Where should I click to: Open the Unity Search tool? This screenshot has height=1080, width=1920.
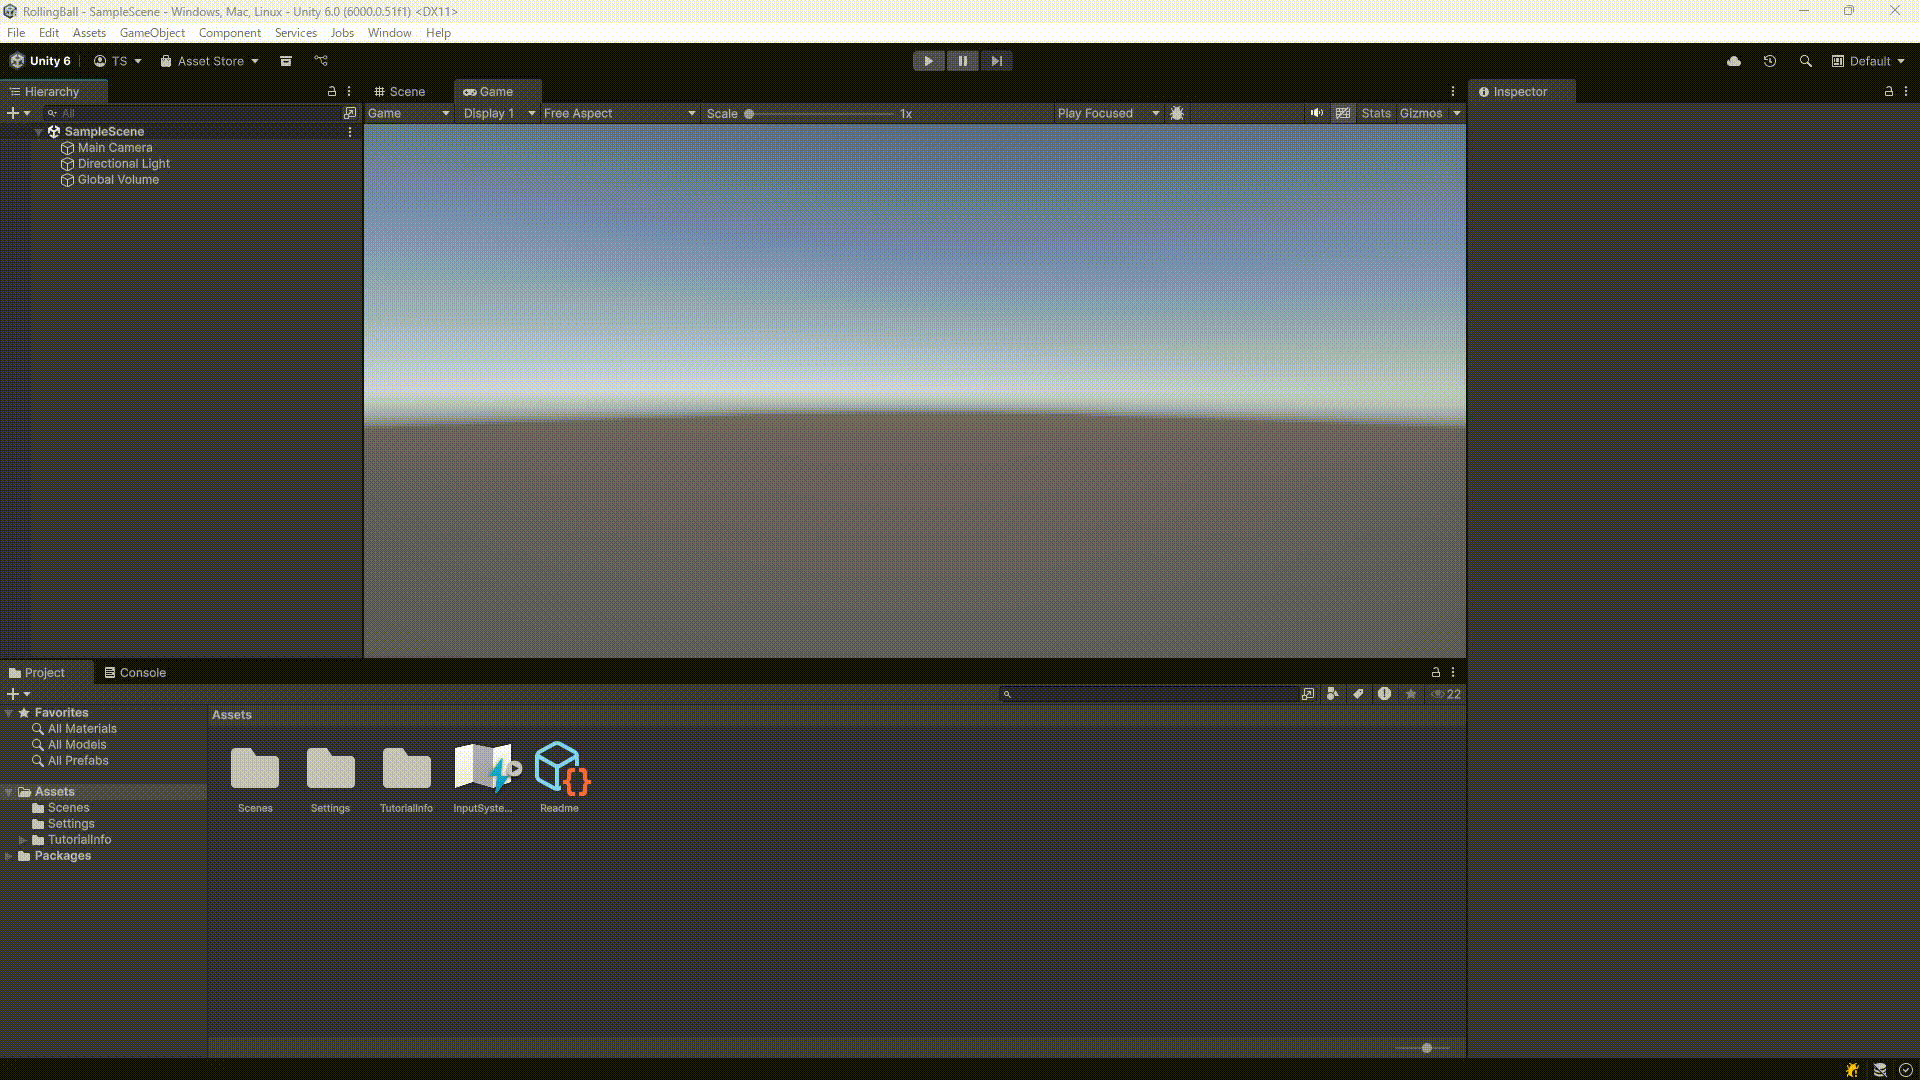[x=1805, y=61]
